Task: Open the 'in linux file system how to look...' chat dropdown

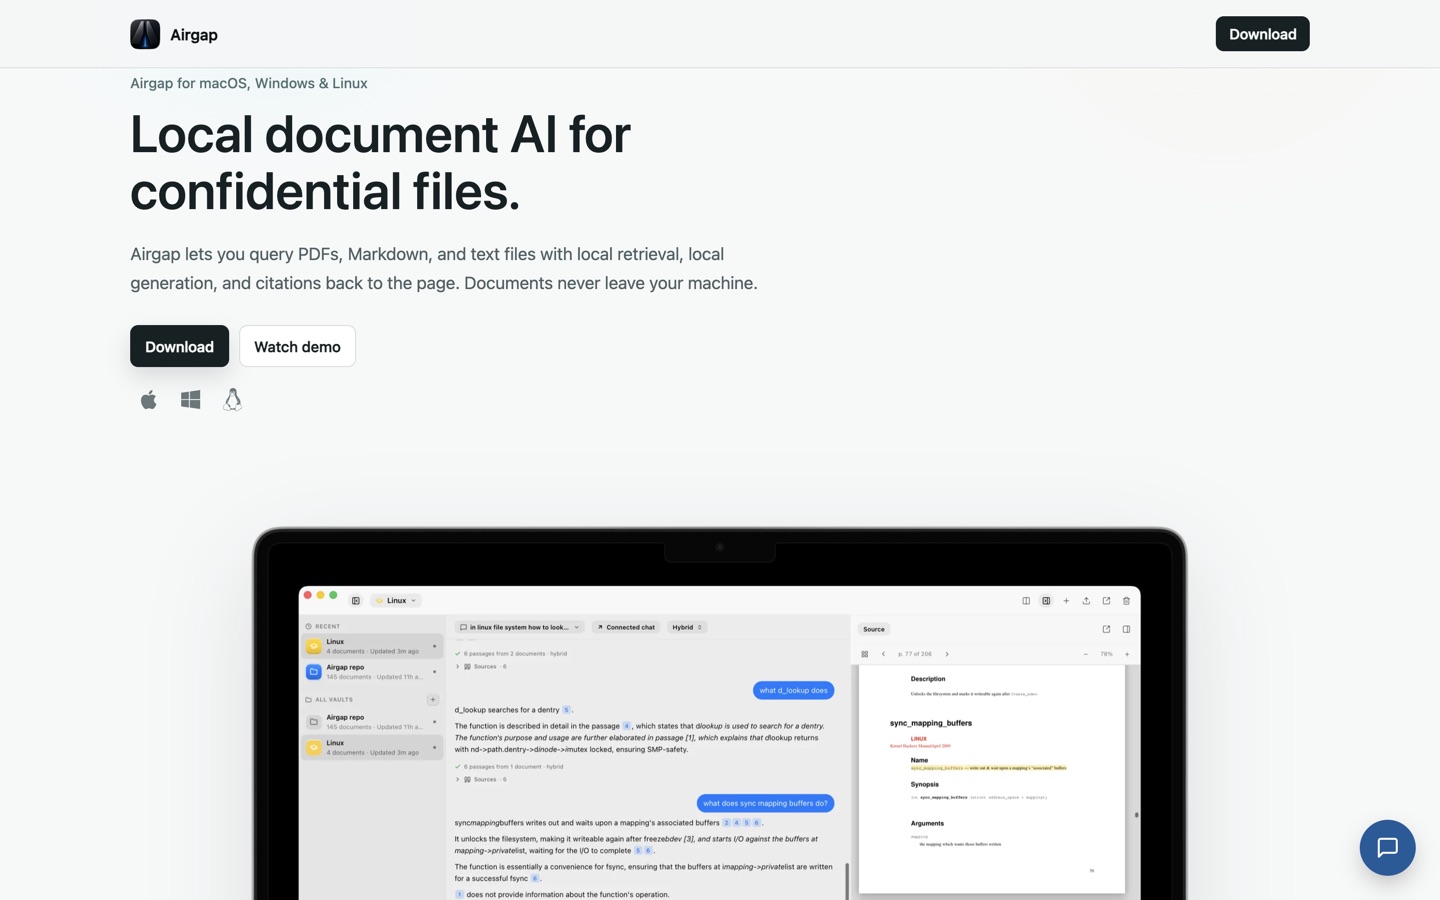Action: click(x=519, y=627)
